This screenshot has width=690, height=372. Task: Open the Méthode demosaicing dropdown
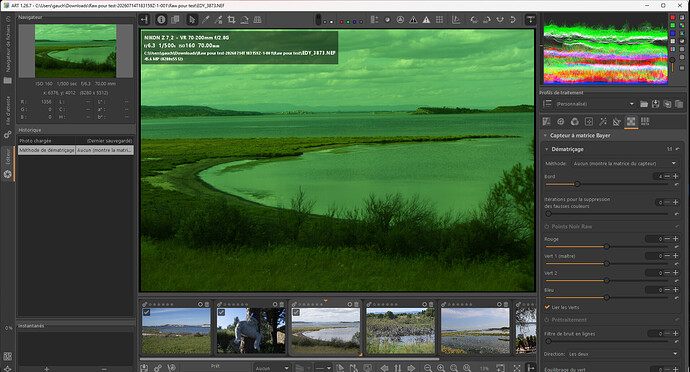625,163
